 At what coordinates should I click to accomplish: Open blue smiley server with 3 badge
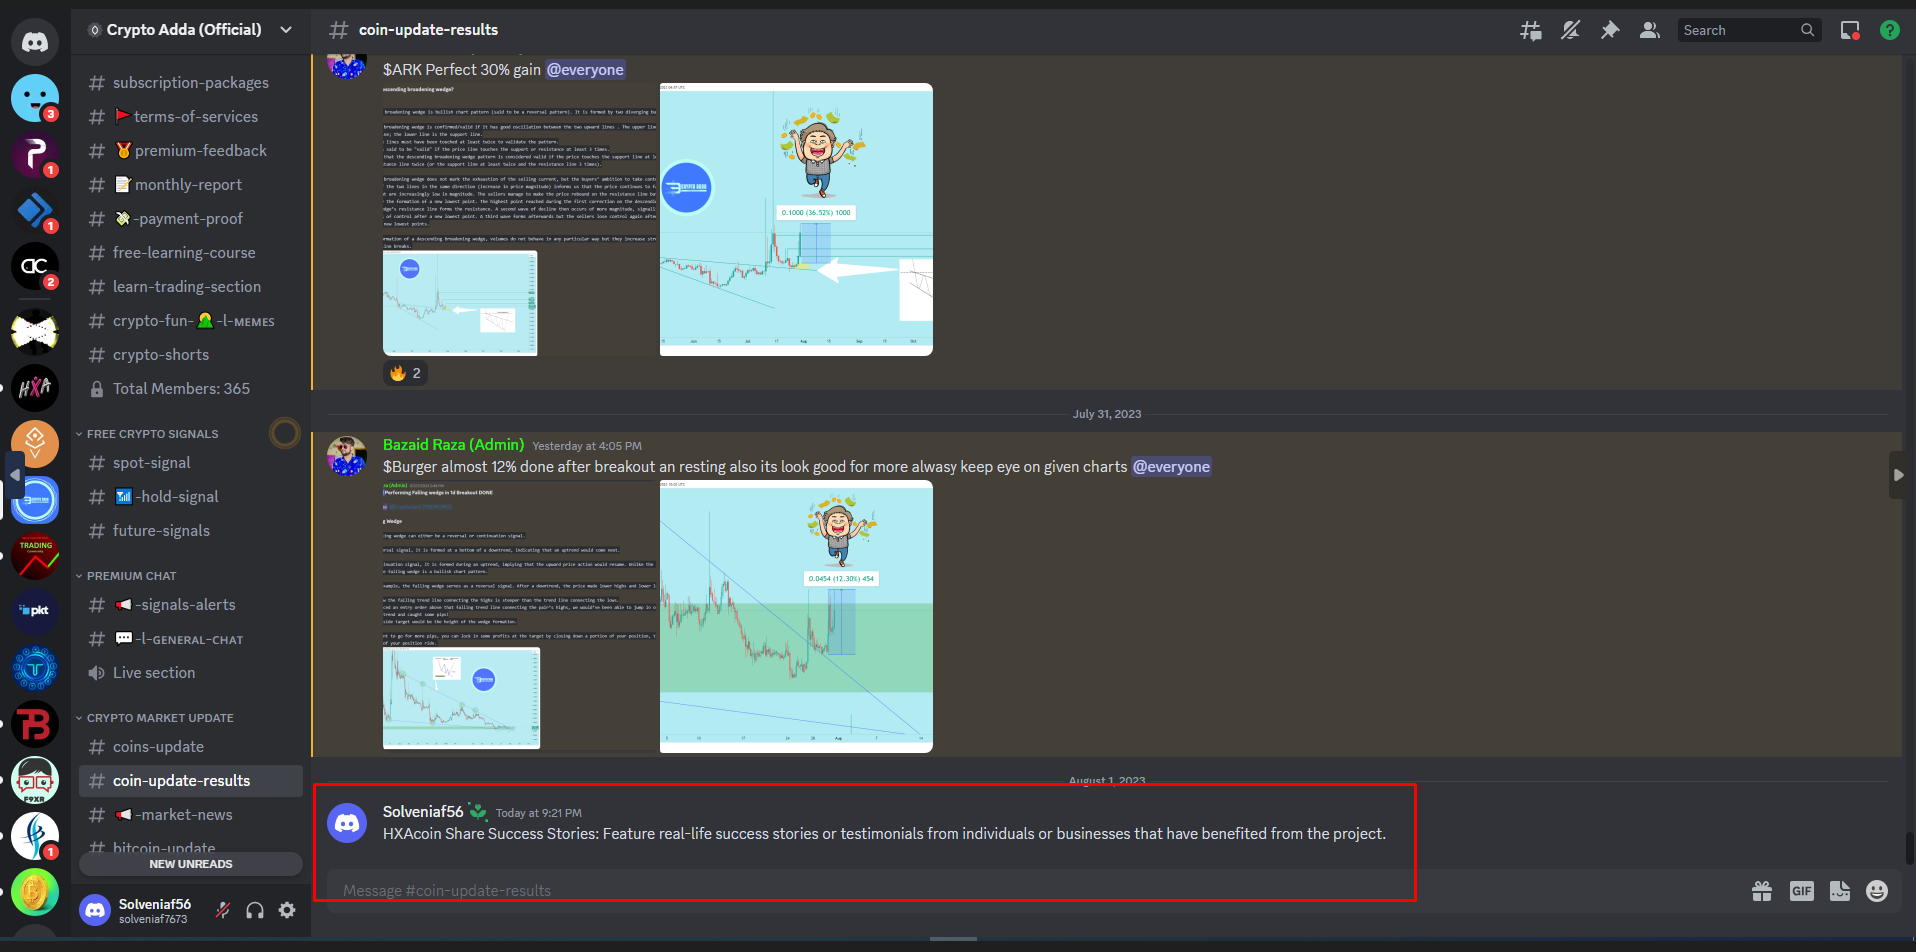pos(35,98)
